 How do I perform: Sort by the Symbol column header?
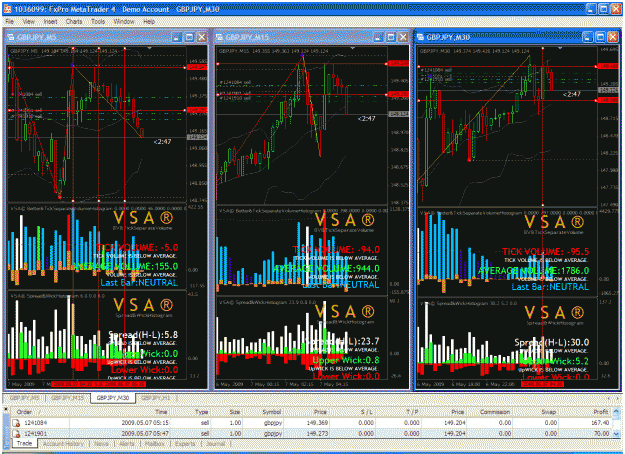tap(263, 412)
